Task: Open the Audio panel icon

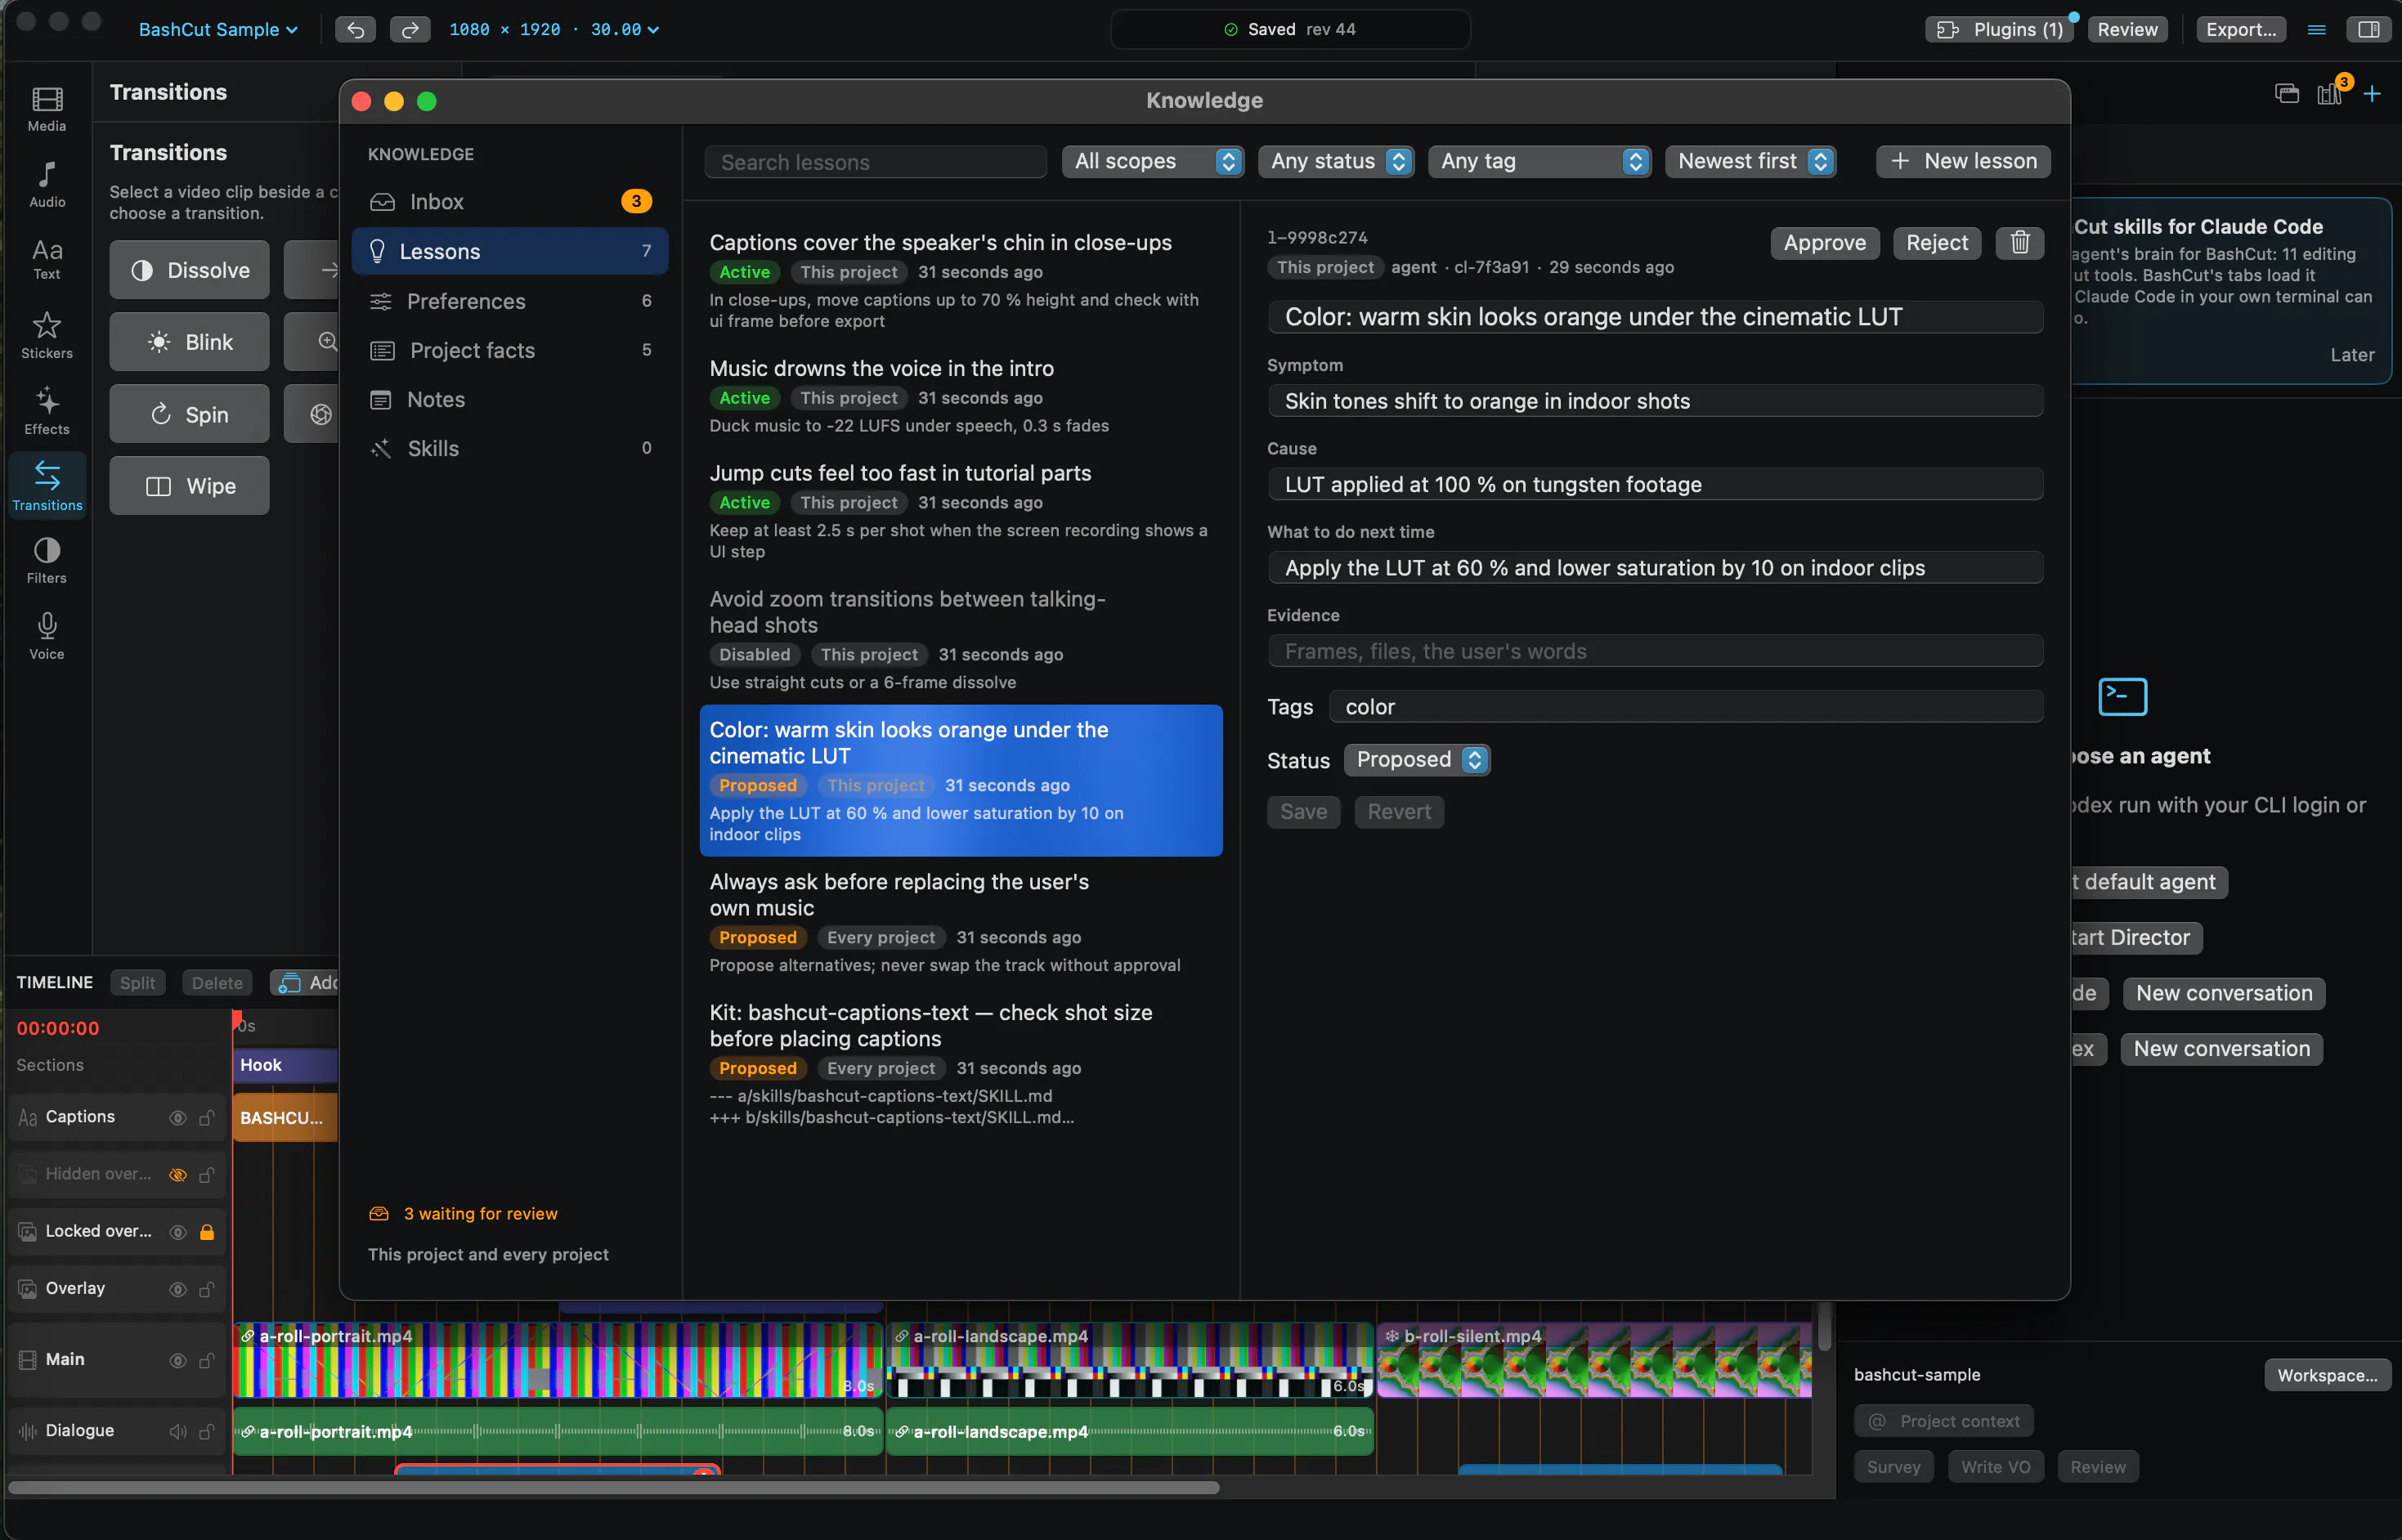Action: coord(47,184)
